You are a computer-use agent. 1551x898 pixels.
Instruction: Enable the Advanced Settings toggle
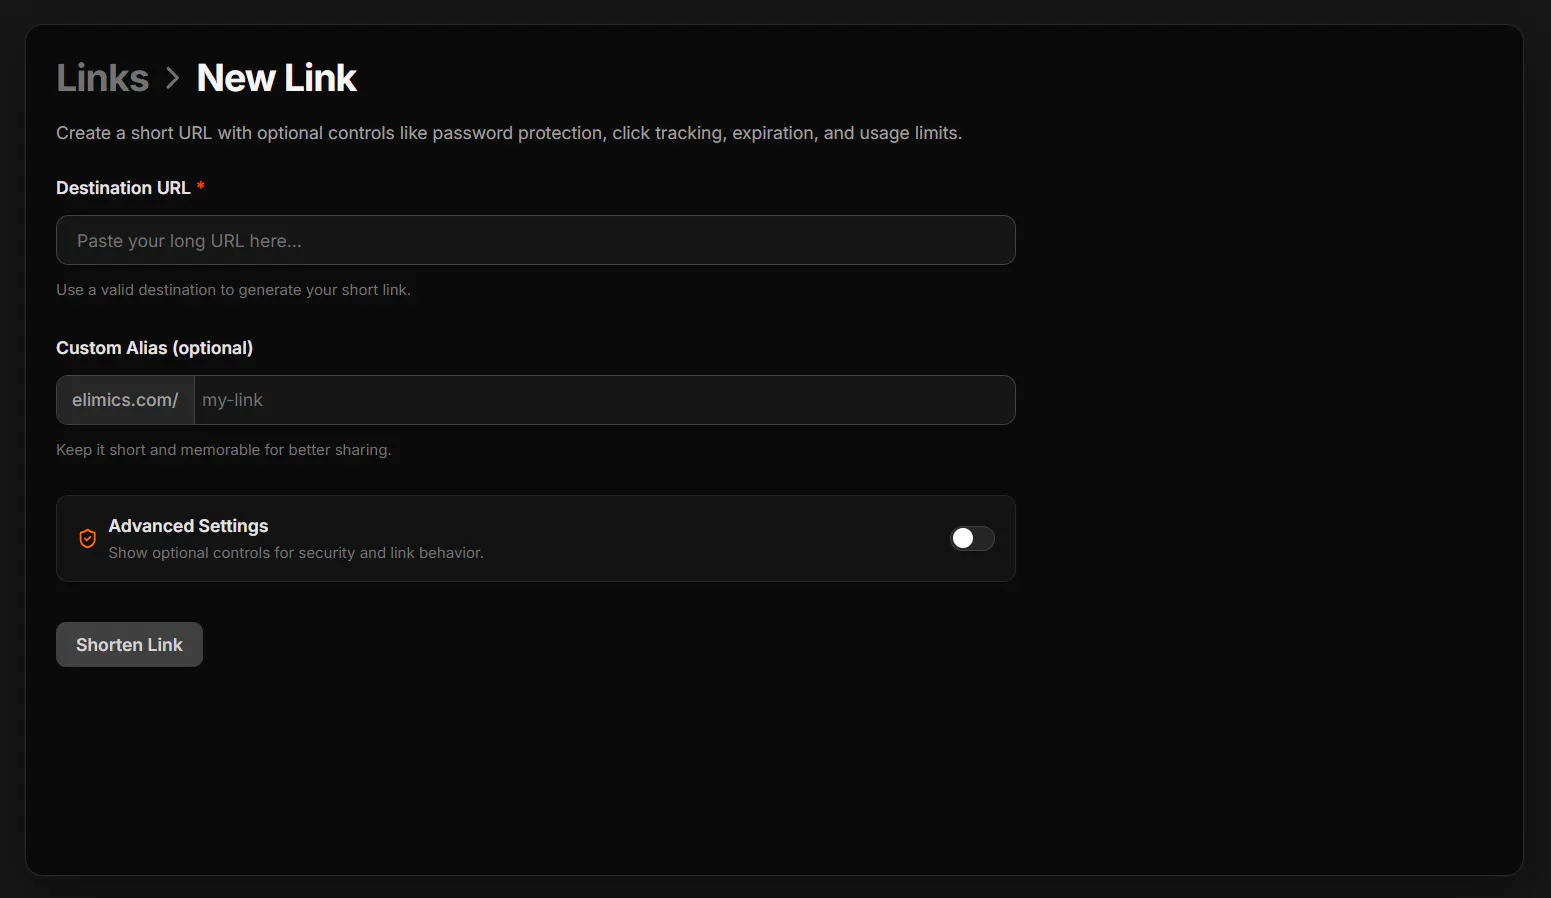pos(972,539)
